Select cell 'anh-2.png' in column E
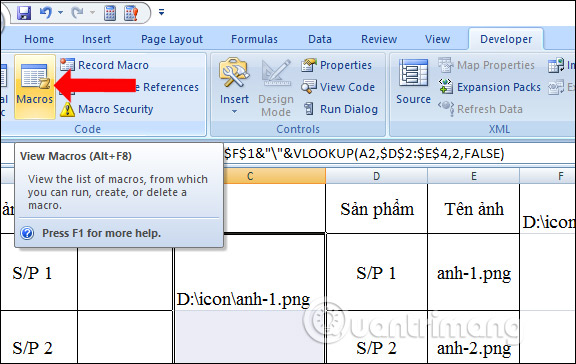576x364 pixels. [474, 337]
